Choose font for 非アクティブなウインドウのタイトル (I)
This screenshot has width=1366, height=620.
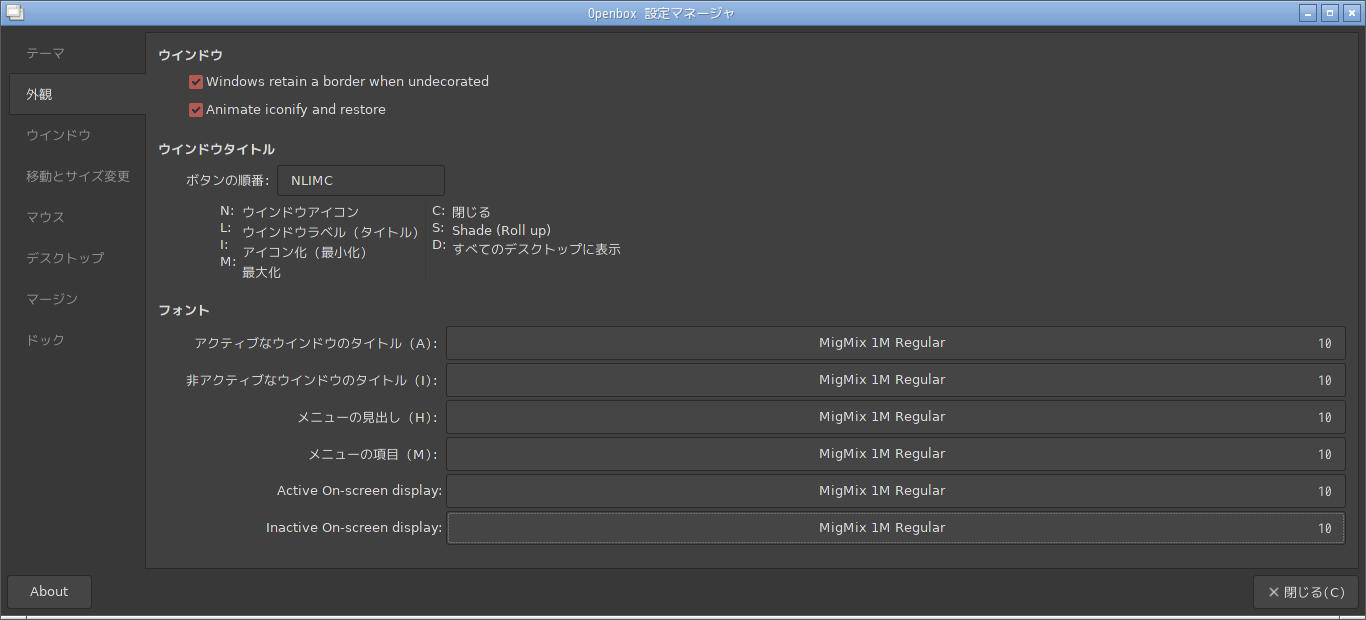pyautogui.click(x=895, y=380)
